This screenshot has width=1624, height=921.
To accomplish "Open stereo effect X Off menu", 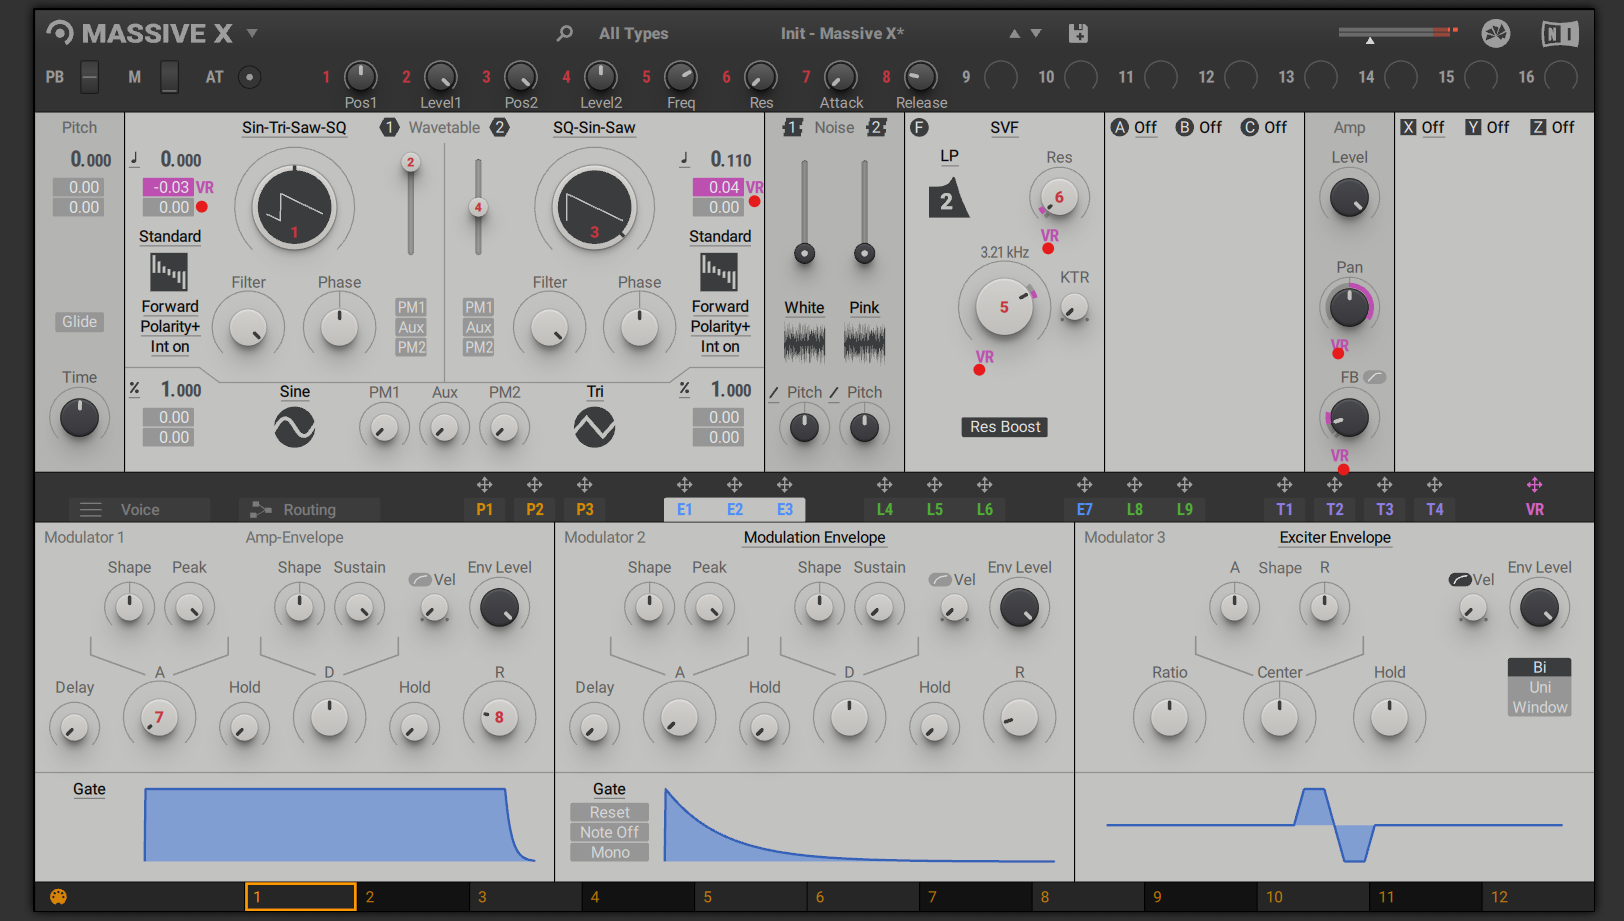I will pos(1433,127).
